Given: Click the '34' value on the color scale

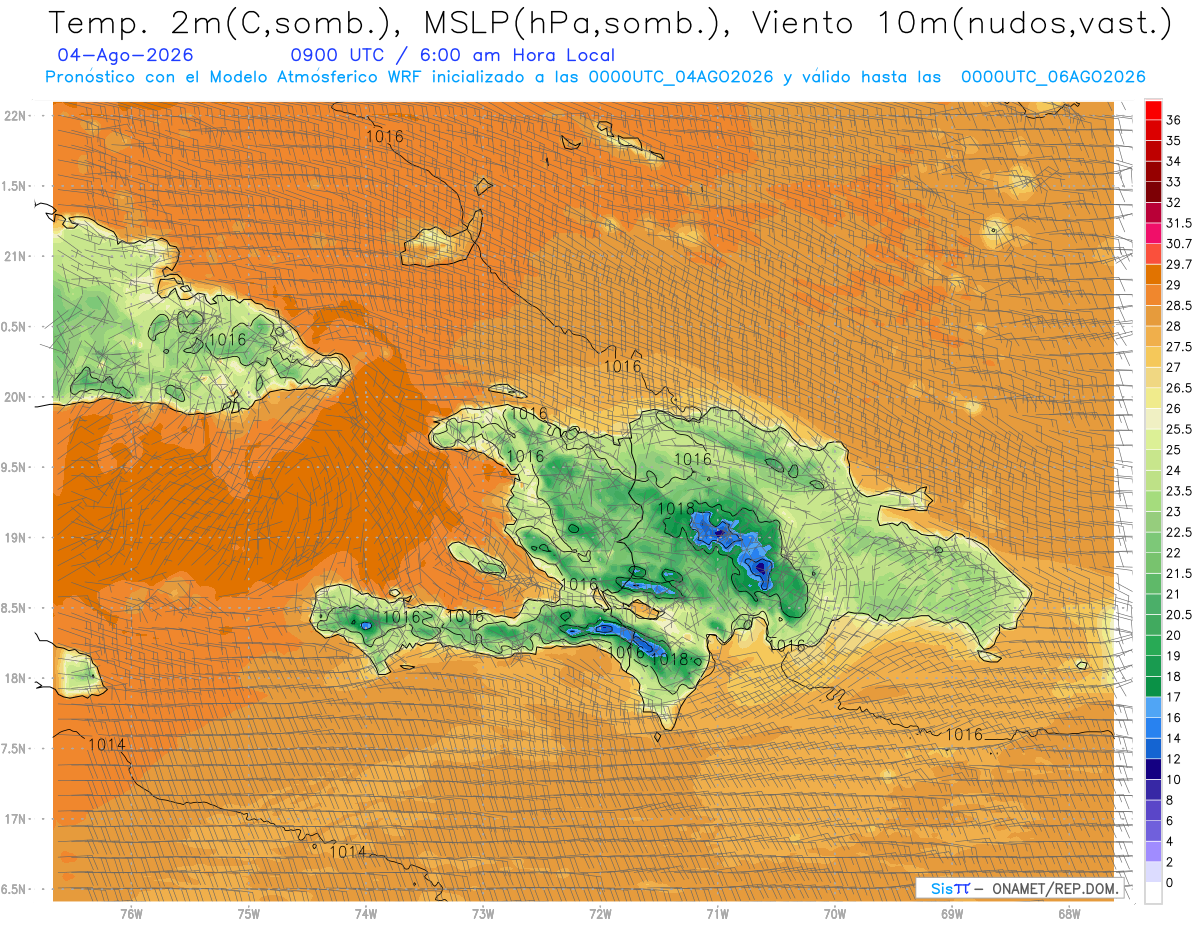Looking at the screenshot, I should [1173, 161].
